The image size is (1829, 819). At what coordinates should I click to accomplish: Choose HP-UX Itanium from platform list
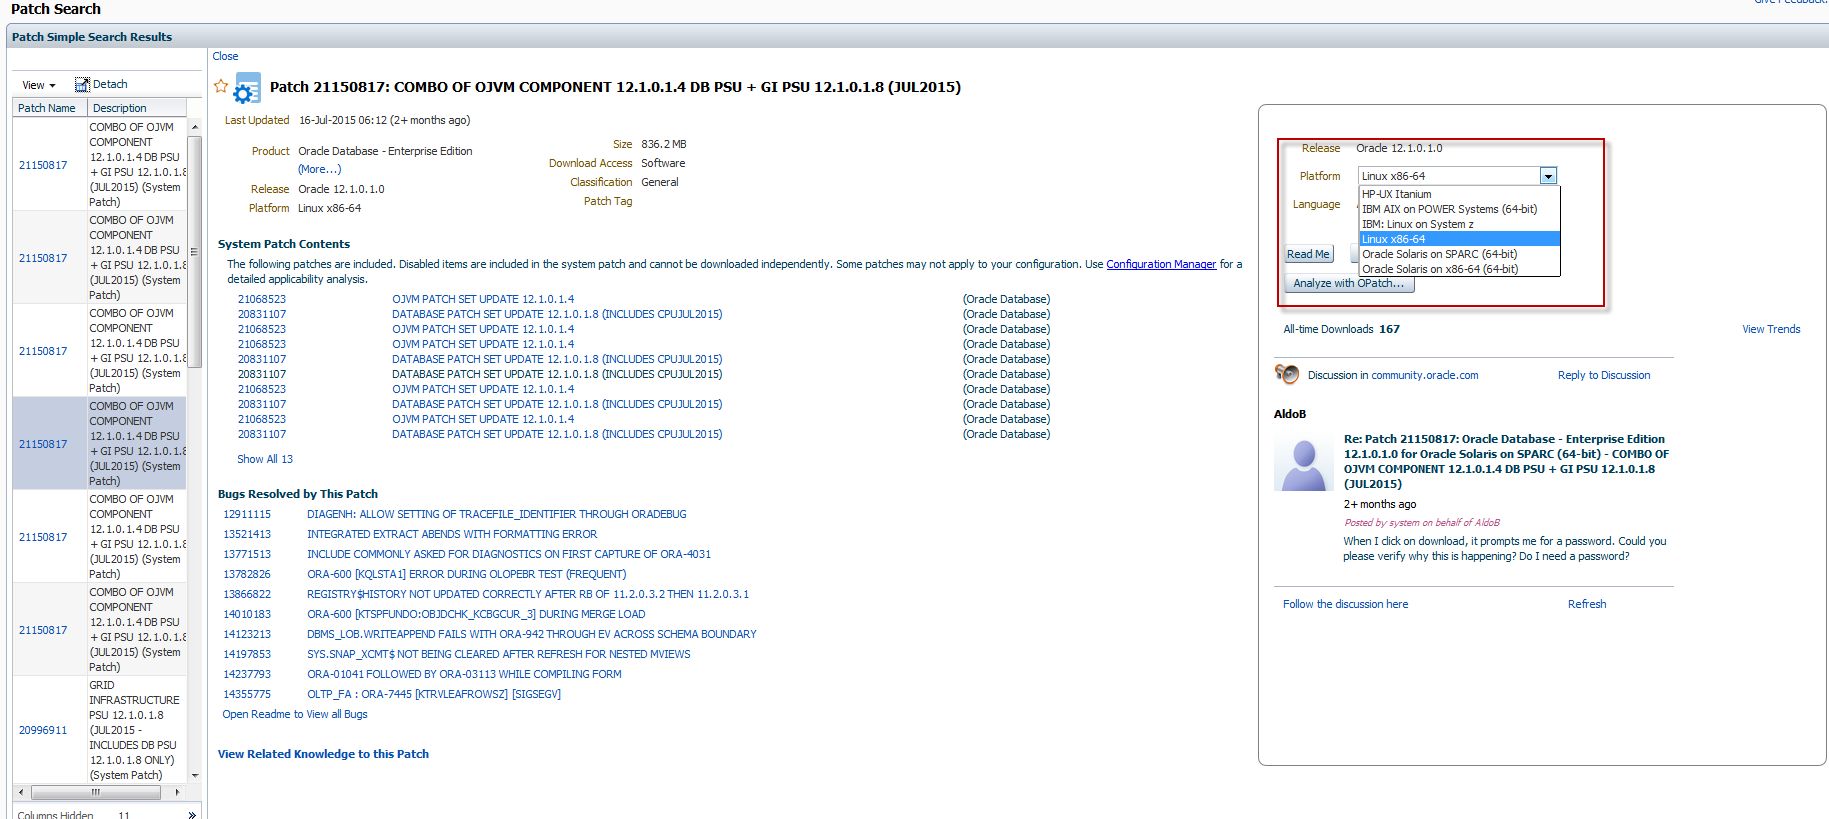point(1459,194)
